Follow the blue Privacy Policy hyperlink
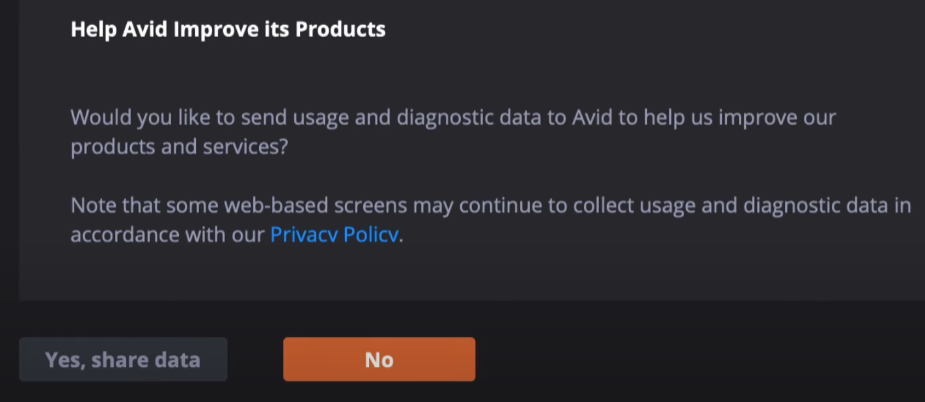Screen dimensions: 925x402 [x=335, y=236]
